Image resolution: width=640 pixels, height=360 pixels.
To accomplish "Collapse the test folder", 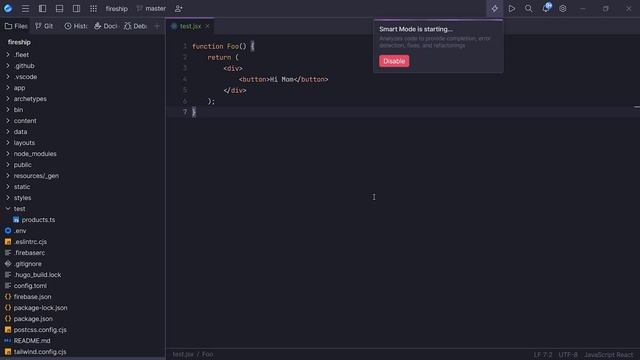I will 8,209.
